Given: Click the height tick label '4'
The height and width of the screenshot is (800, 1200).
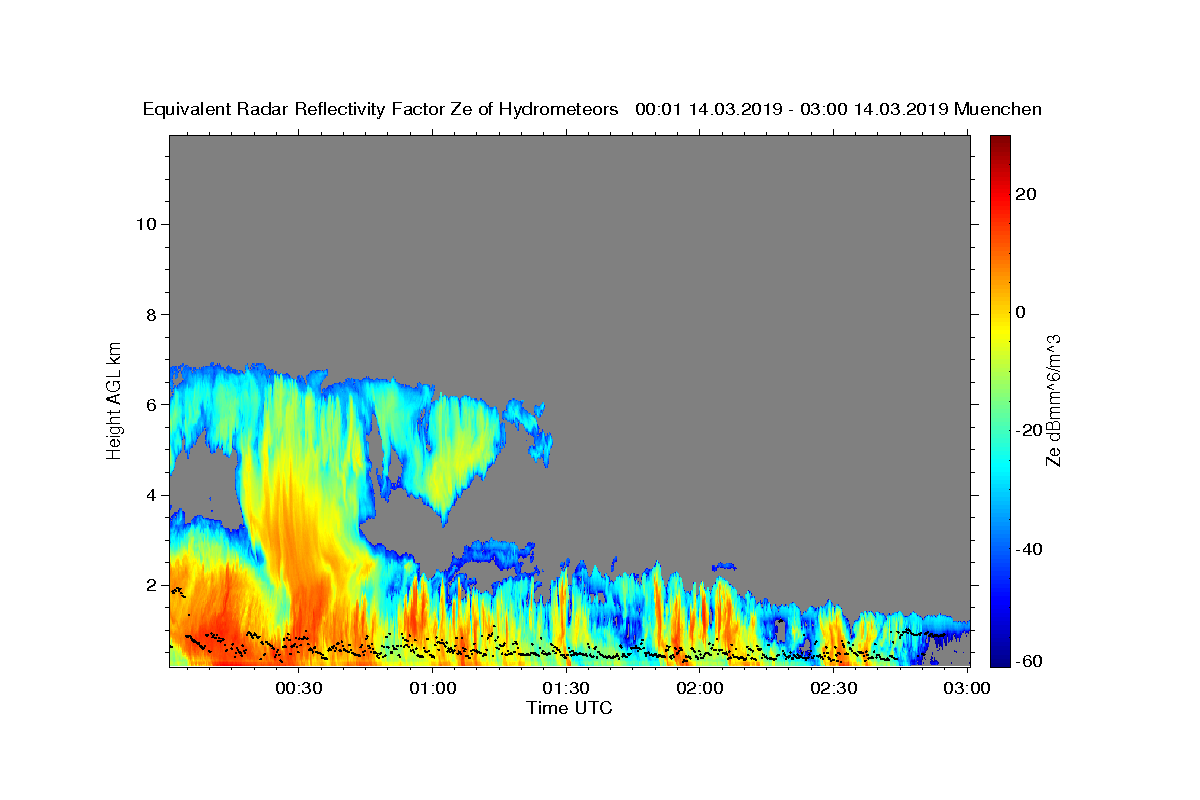Looking at the screenshot, I should coord(150,494).
